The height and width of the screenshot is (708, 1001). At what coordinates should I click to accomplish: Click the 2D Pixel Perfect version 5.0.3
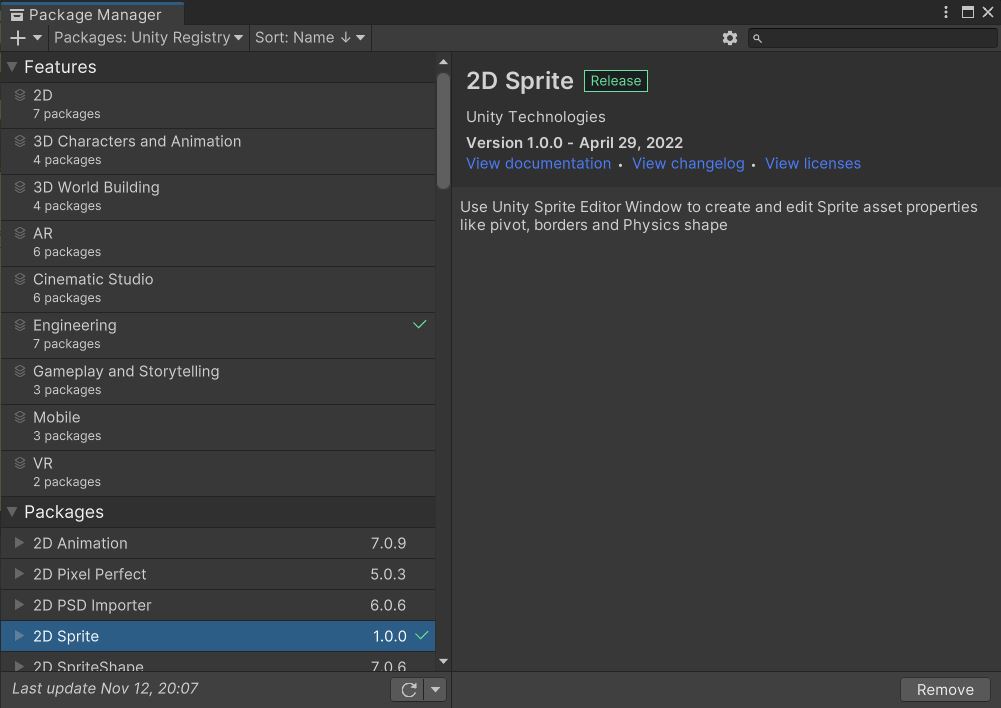coord(388,574)
